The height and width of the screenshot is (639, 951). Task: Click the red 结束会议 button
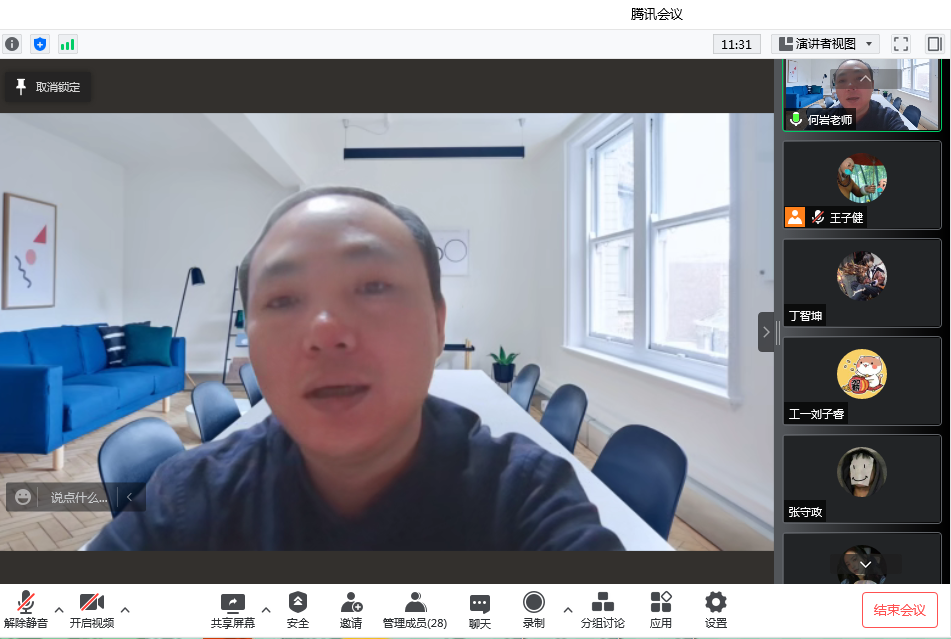[899, 610]
